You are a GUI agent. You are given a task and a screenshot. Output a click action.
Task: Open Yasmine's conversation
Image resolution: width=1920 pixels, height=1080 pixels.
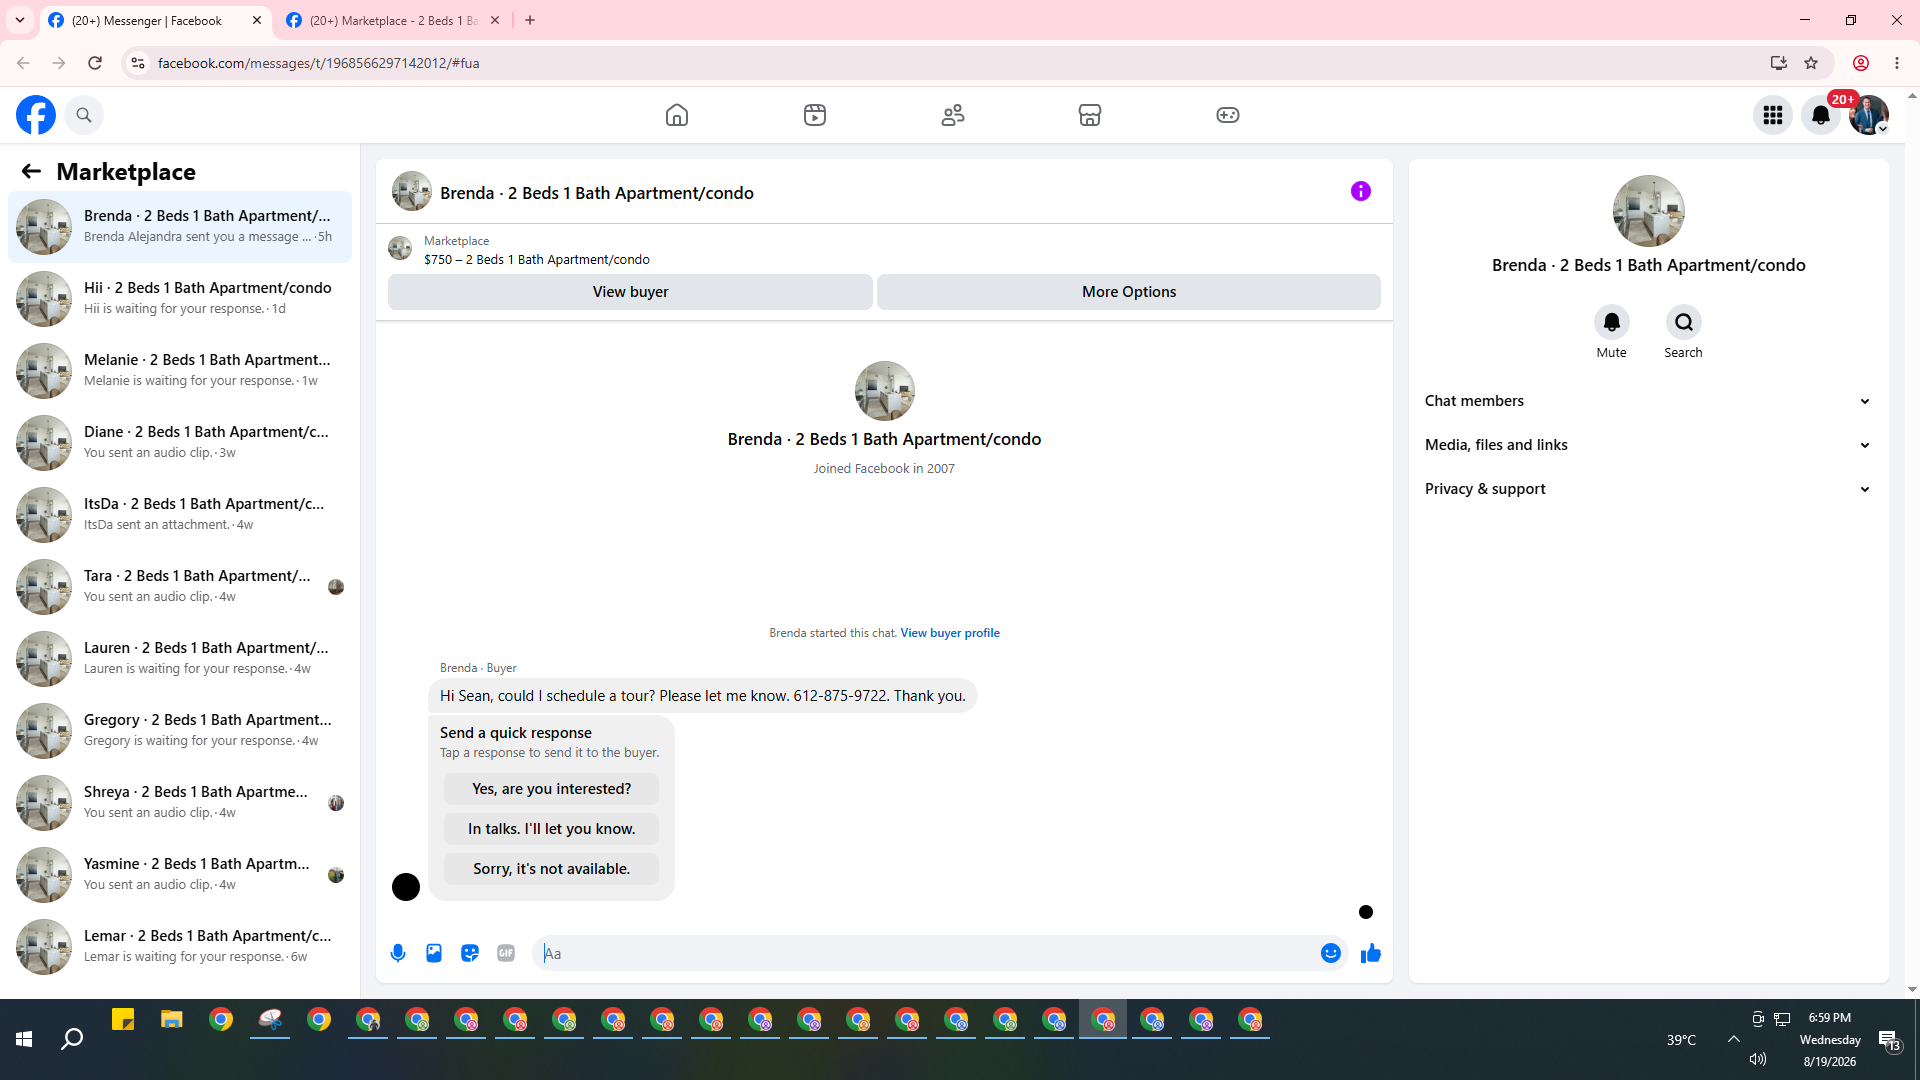tap(180, 875)
